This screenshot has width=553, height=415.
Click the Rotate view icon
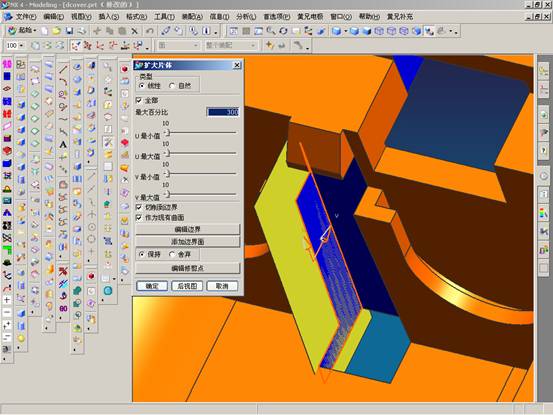283,31
